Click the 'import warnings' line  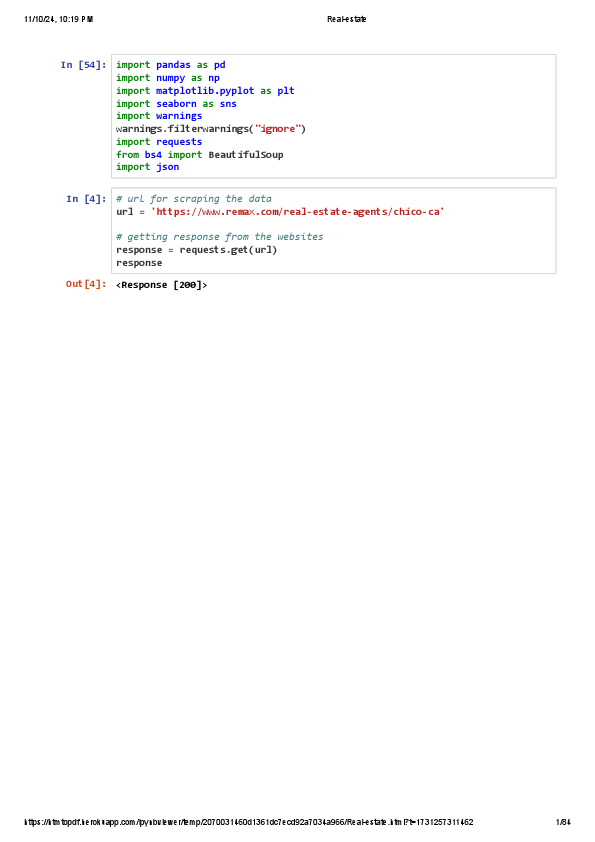pos(159,116)
